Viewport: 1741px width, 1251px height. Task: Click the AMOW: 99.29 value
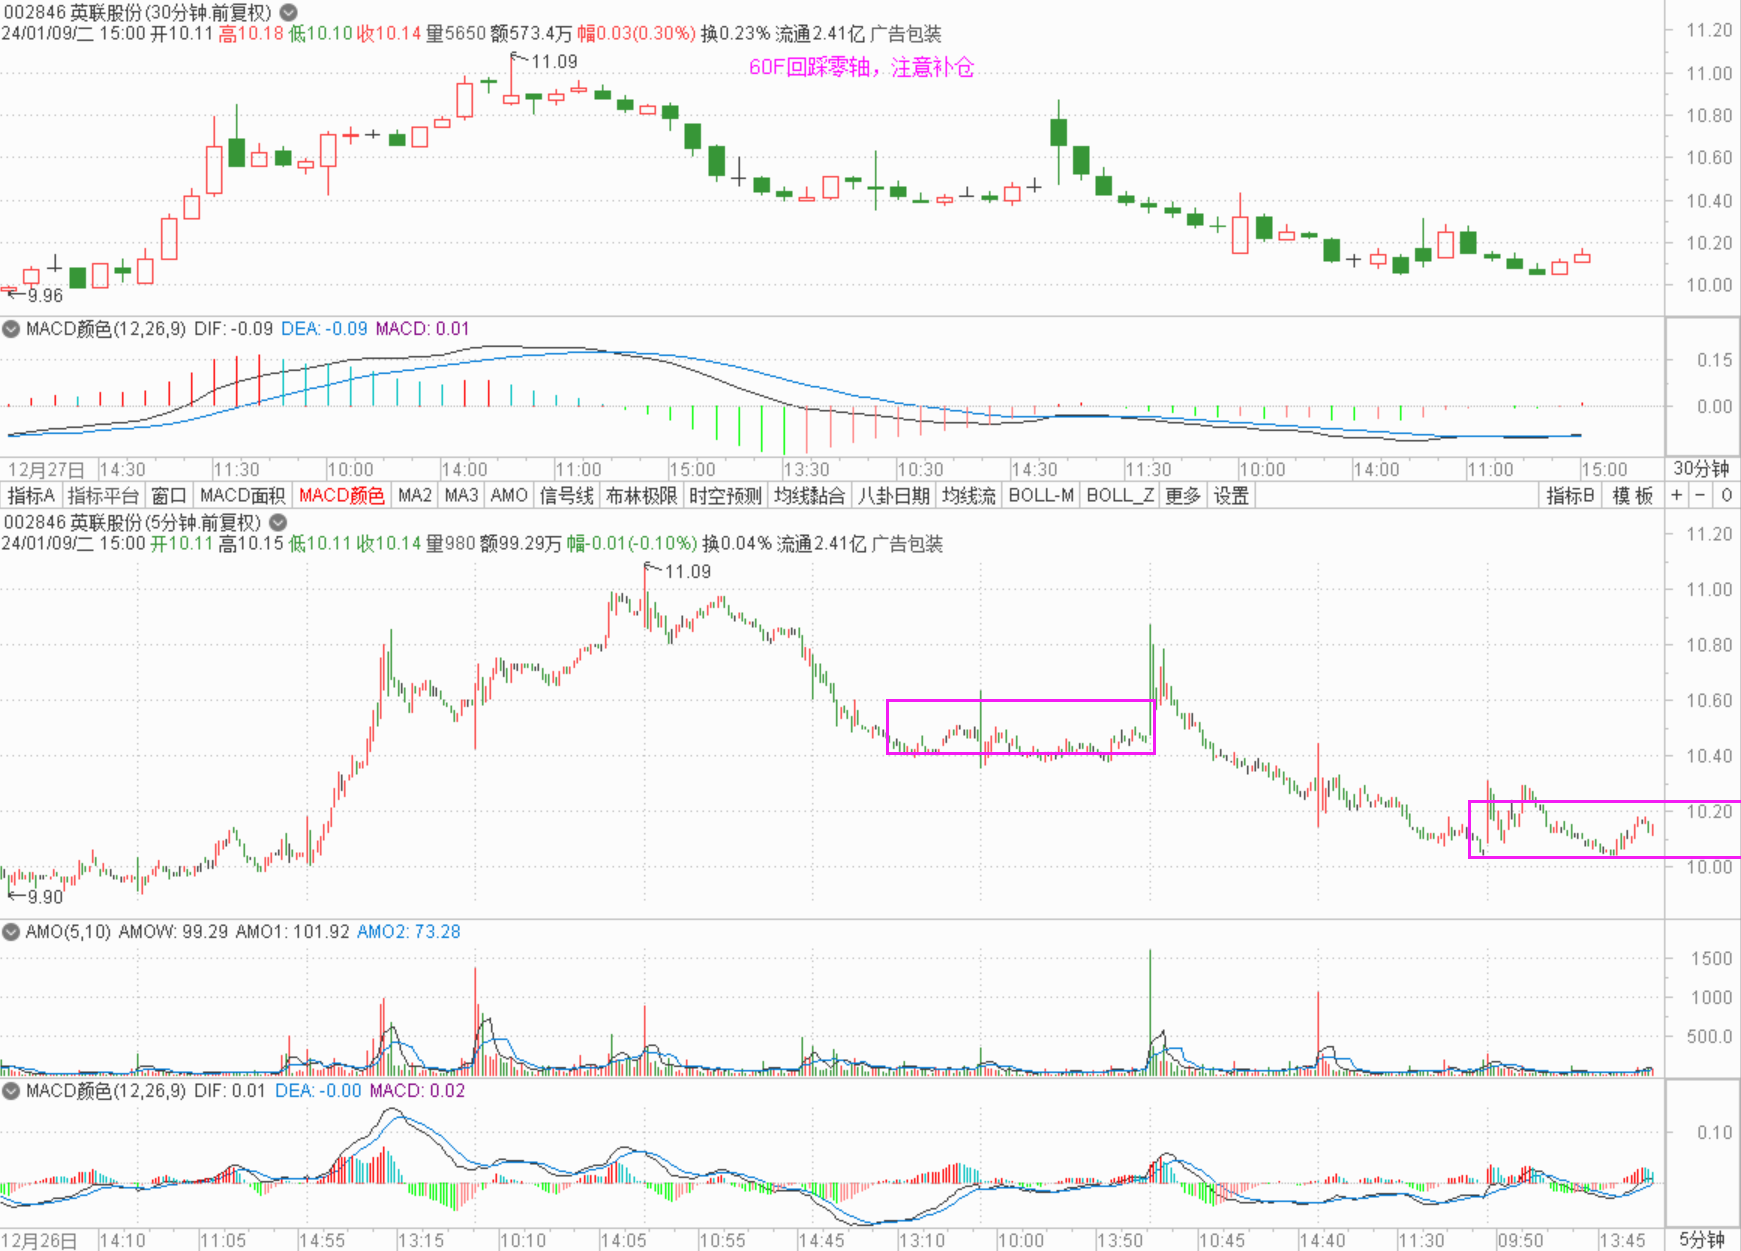[173, 932]
